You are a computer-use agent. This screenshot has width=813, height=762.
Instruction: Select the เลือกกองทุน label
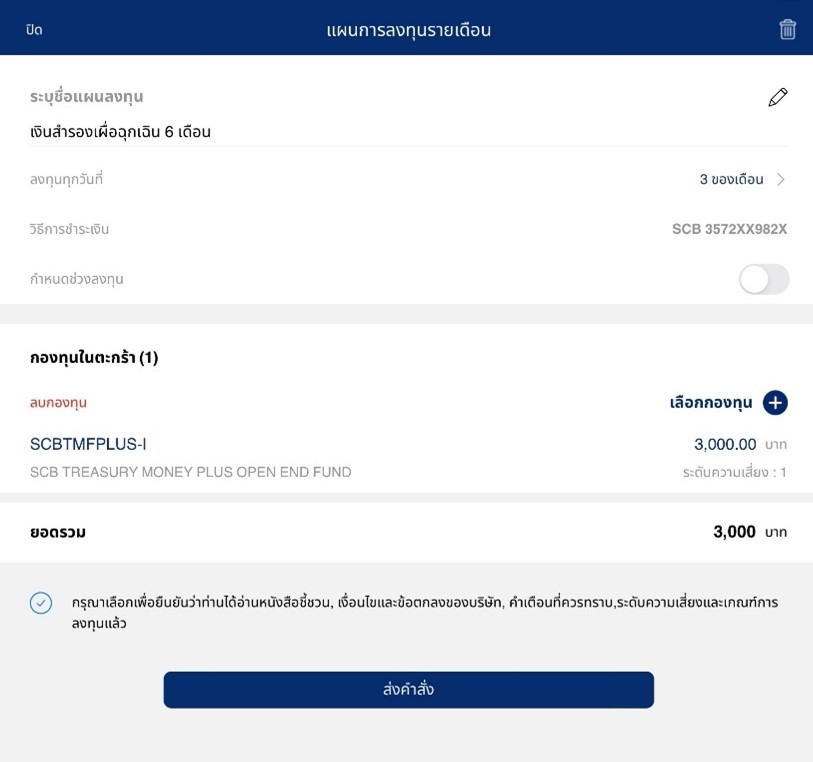(711, 403)
